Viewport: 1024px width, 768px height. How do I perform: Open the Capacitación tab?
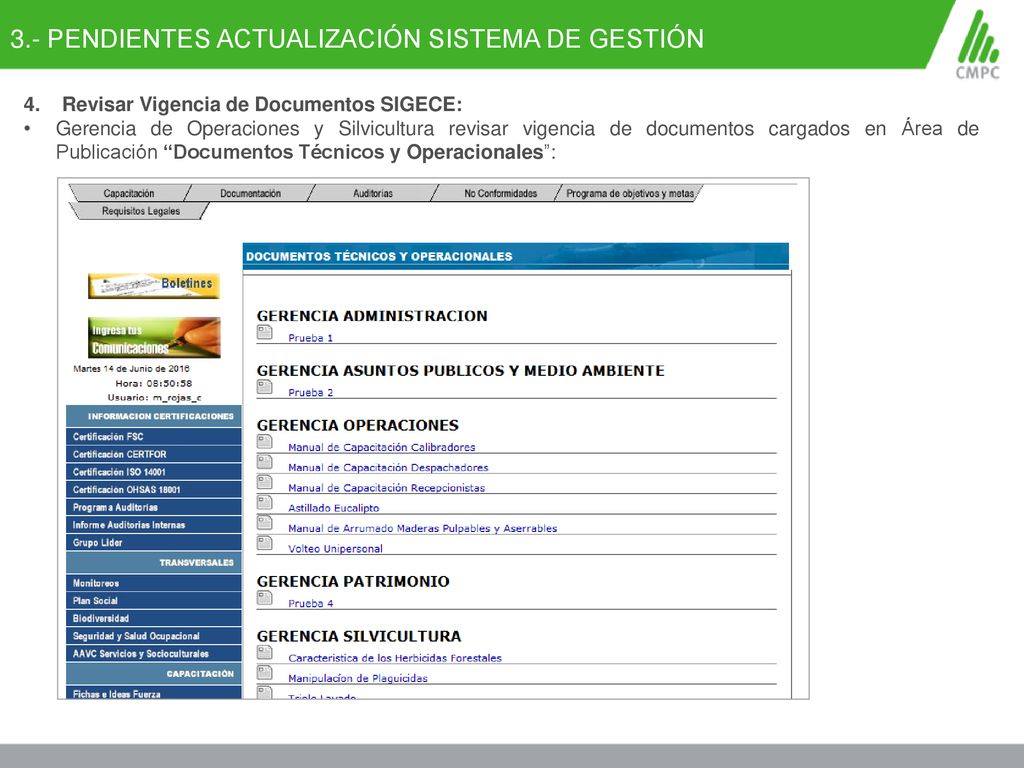129,193
